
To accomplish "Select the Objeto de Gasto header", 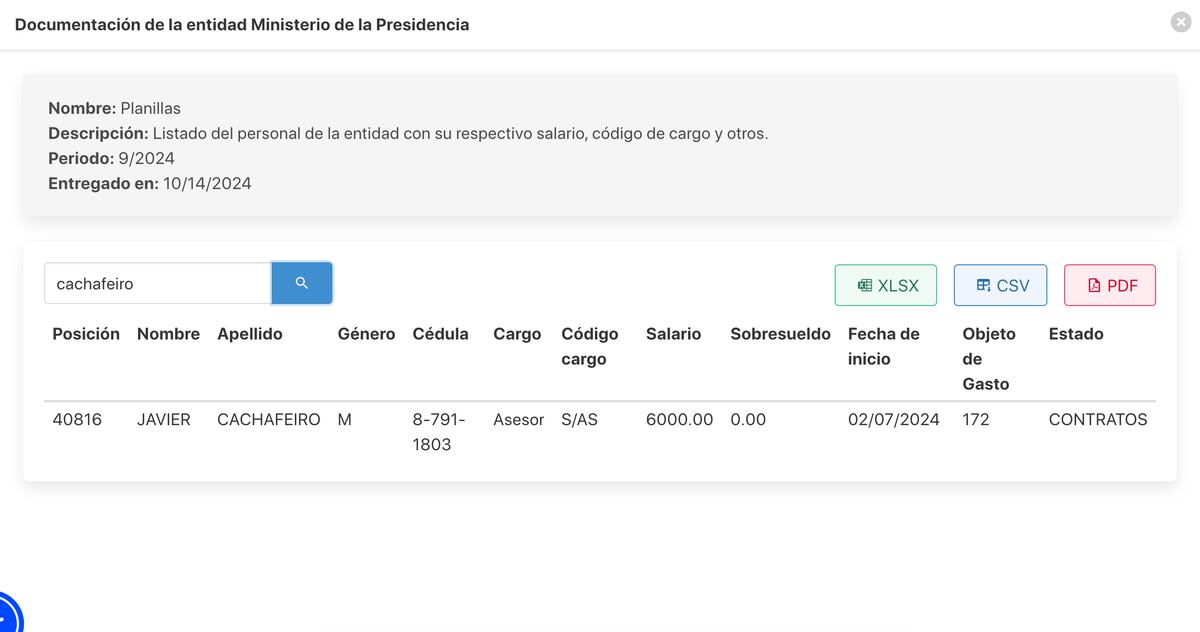I will [988, 358].
